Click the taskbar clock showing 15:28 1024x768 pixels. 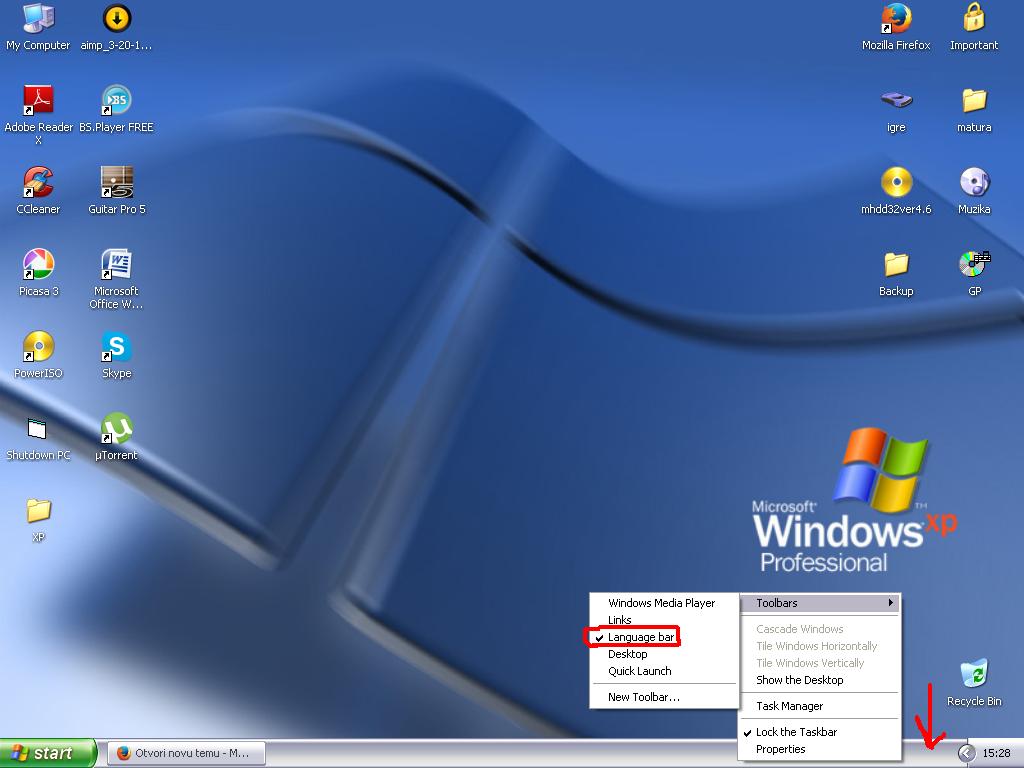pos(996,753)
